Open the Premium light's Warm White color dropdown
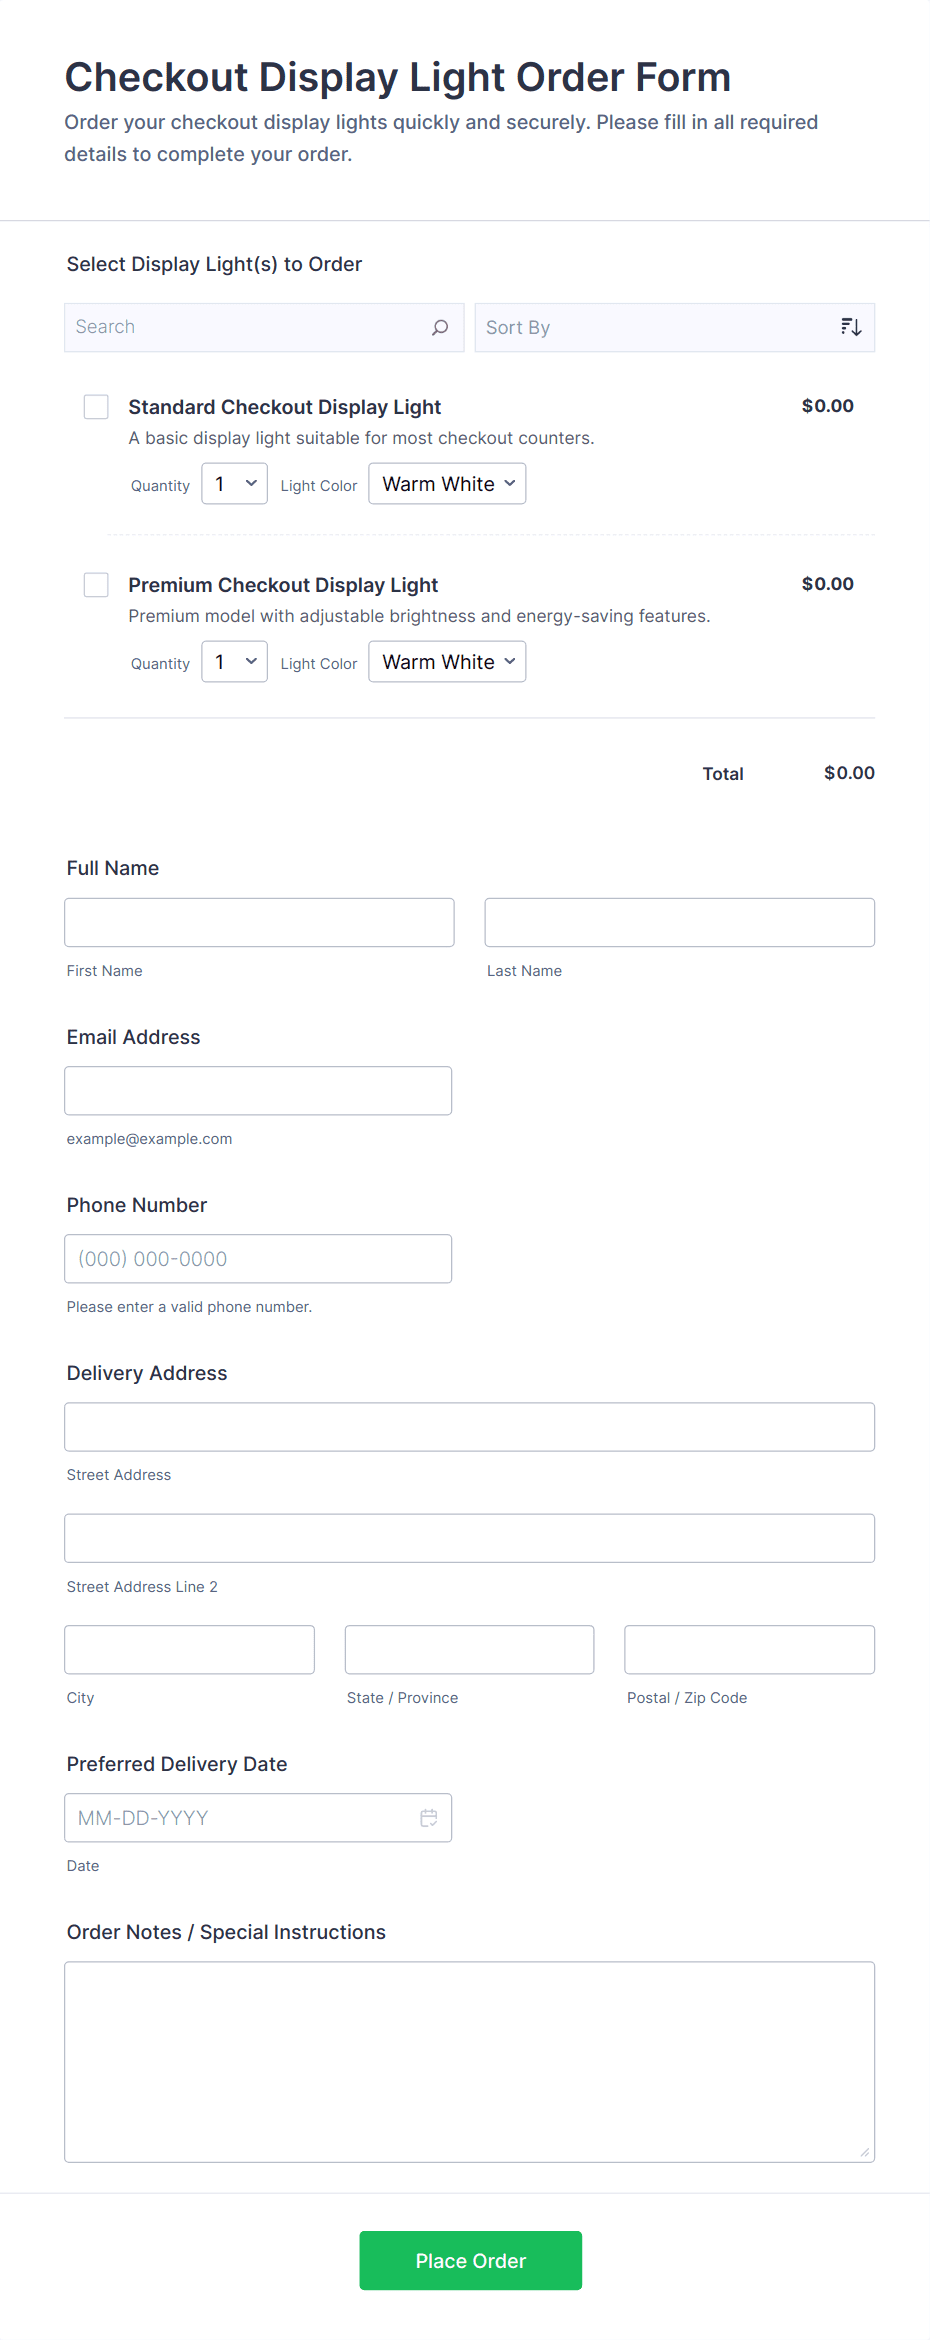The height and width of the screenshot is (2340, 930). (446, 661)
